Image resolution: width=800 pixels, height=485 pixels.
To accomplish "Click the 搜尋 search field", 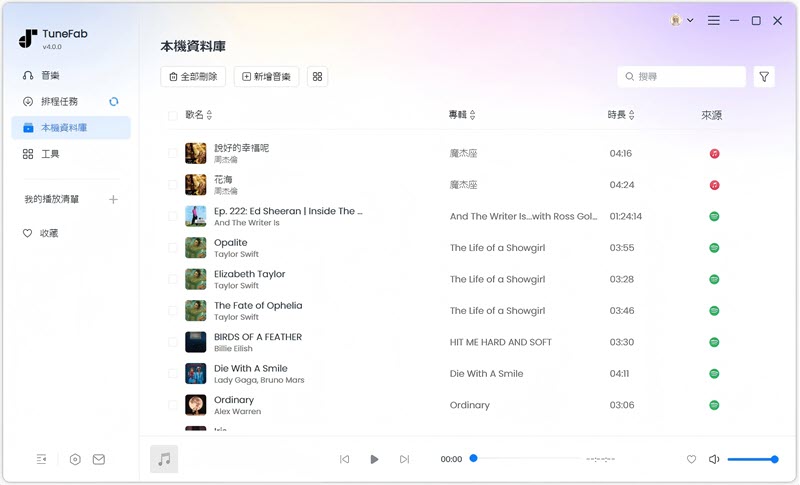I will coord(682,76).
